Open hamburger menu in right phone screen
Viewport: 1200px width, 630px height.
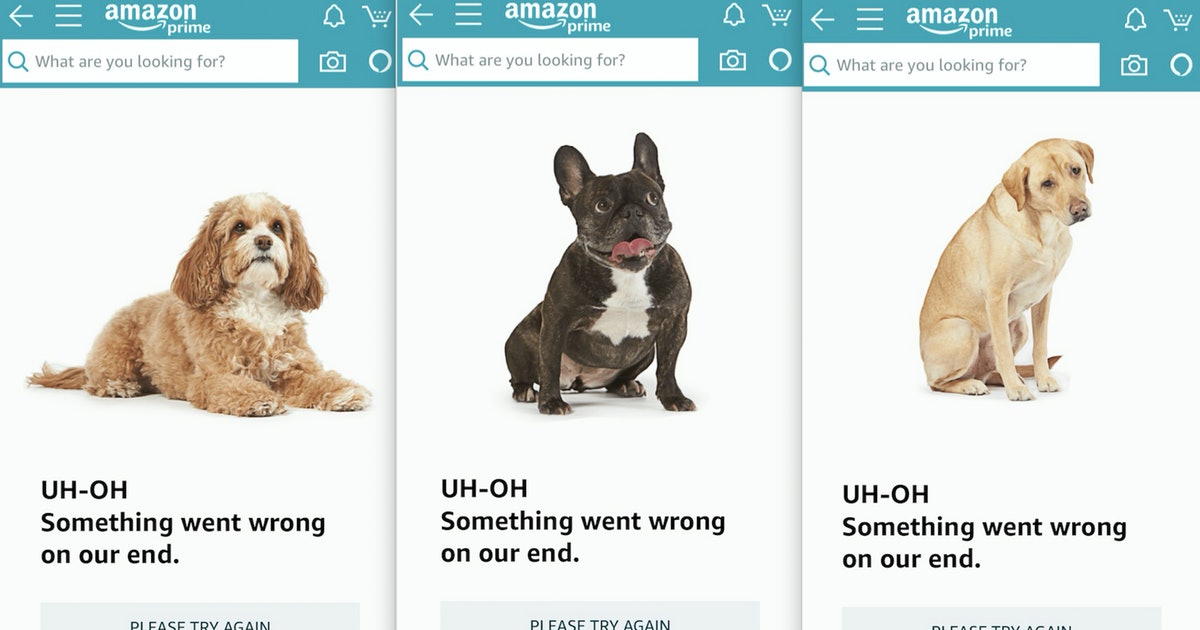click(870, 19)
